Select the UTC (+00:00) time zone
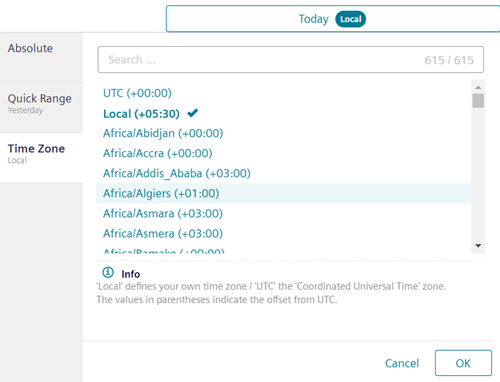 coord(284,93)
